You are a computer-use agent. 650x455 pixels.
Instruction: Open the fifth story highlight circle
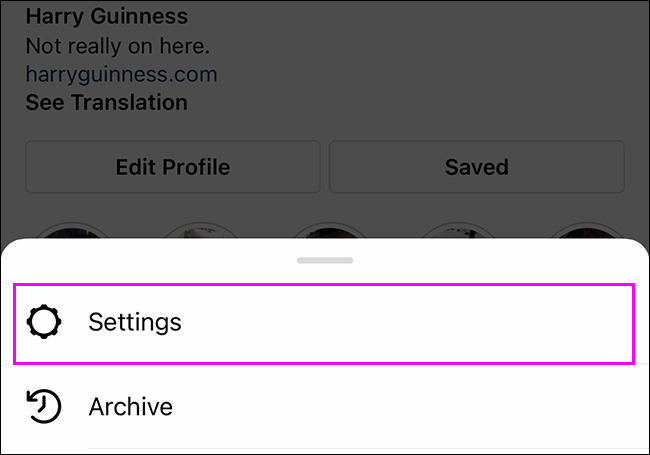[x=580, y=231]
